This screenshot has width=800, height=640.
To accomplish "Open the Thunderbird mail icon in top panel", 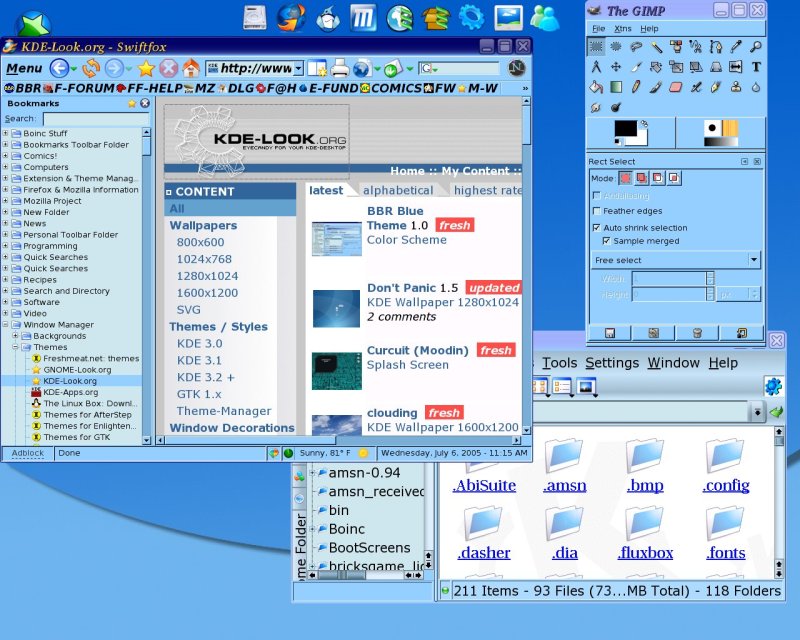I will [x=328, y=18].
